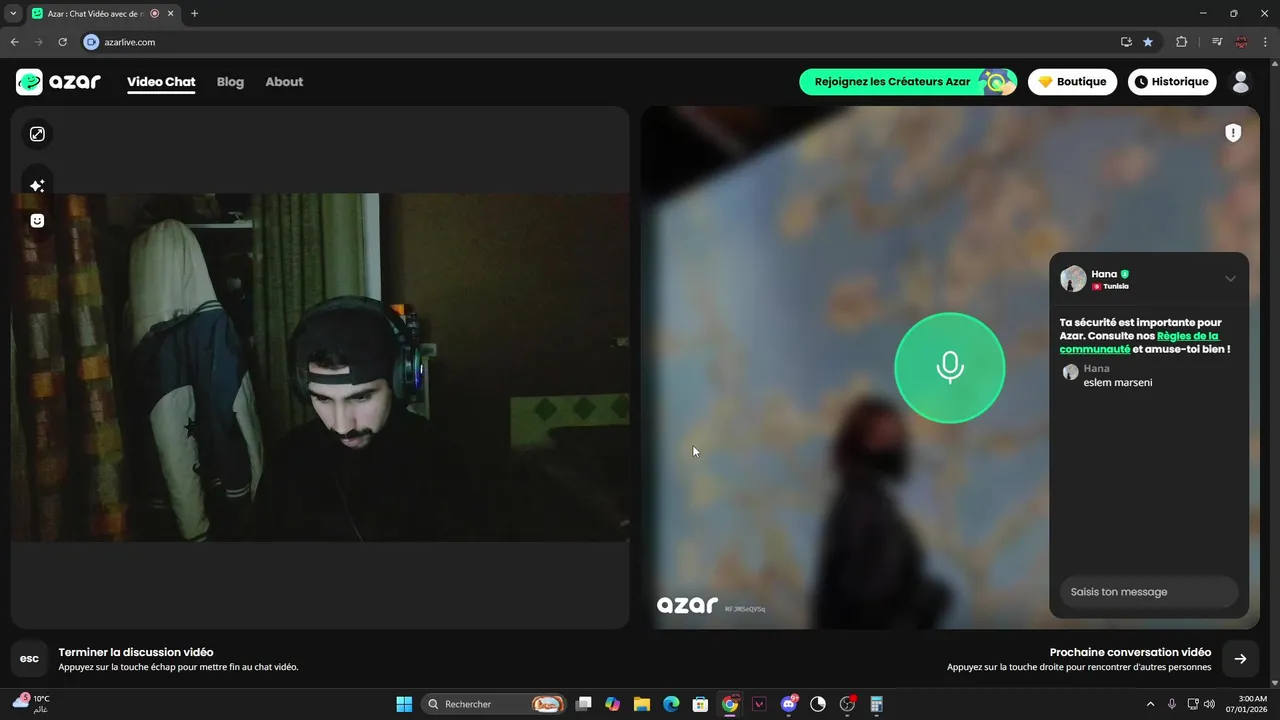Open the Valorant taskbar icon
The width and height of the screenshot is (1280, 720).
tap(759, 704)
